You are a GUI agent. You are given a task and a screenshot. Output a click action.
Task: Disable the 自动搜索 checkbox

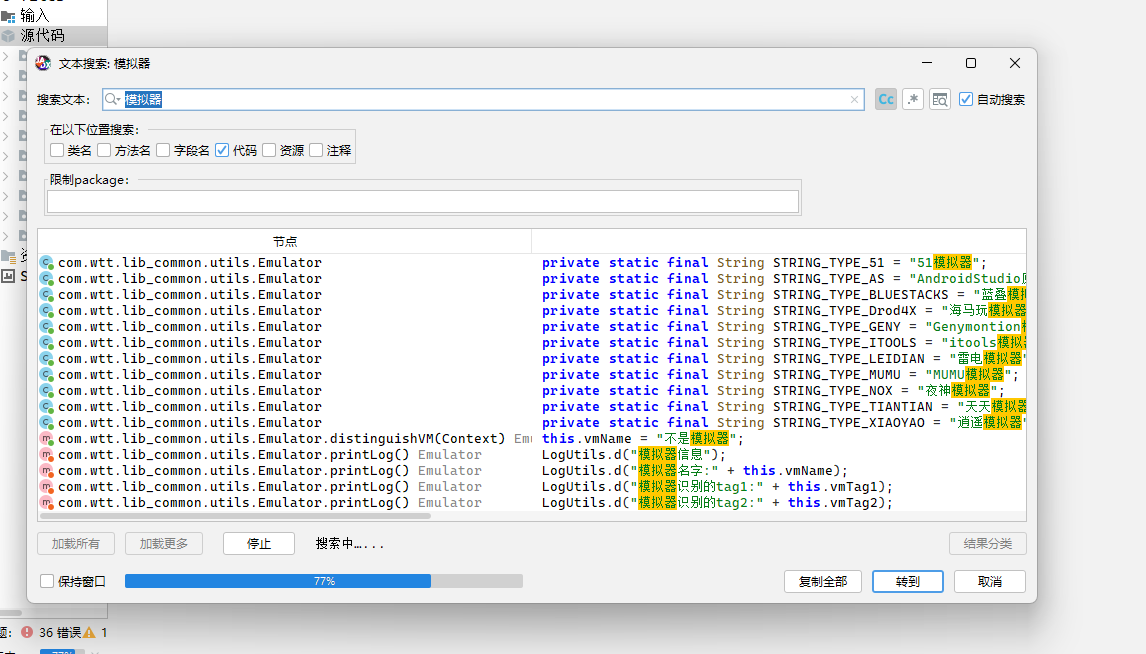pos(965,99)
